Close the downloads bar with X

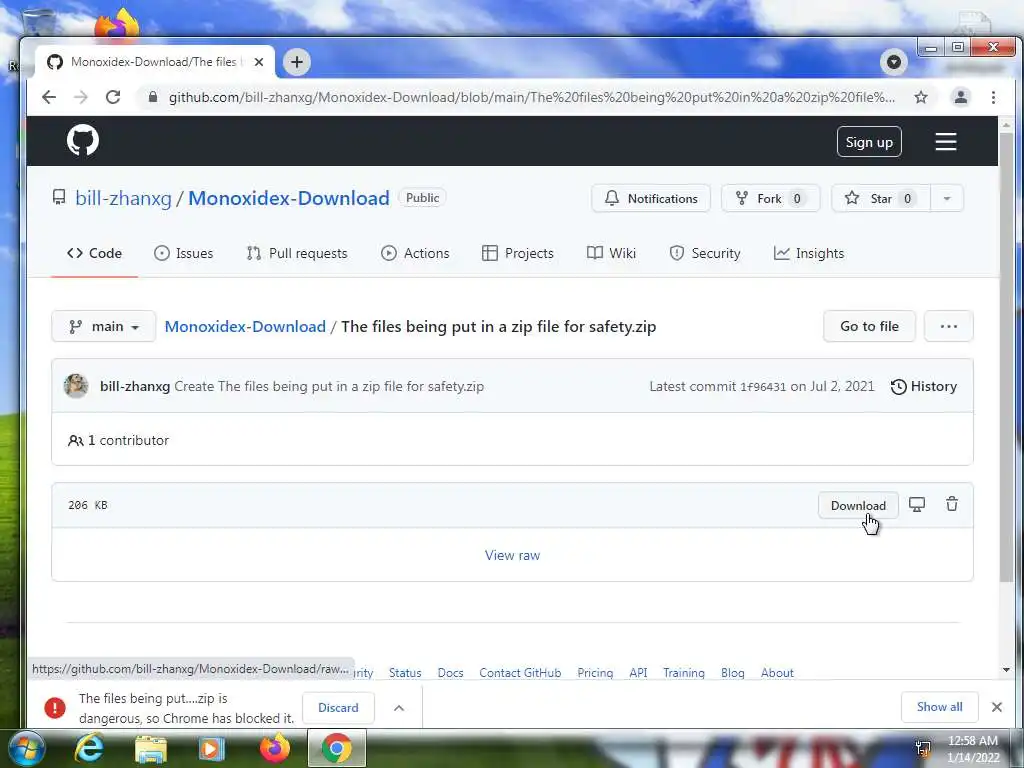(997, 707)
